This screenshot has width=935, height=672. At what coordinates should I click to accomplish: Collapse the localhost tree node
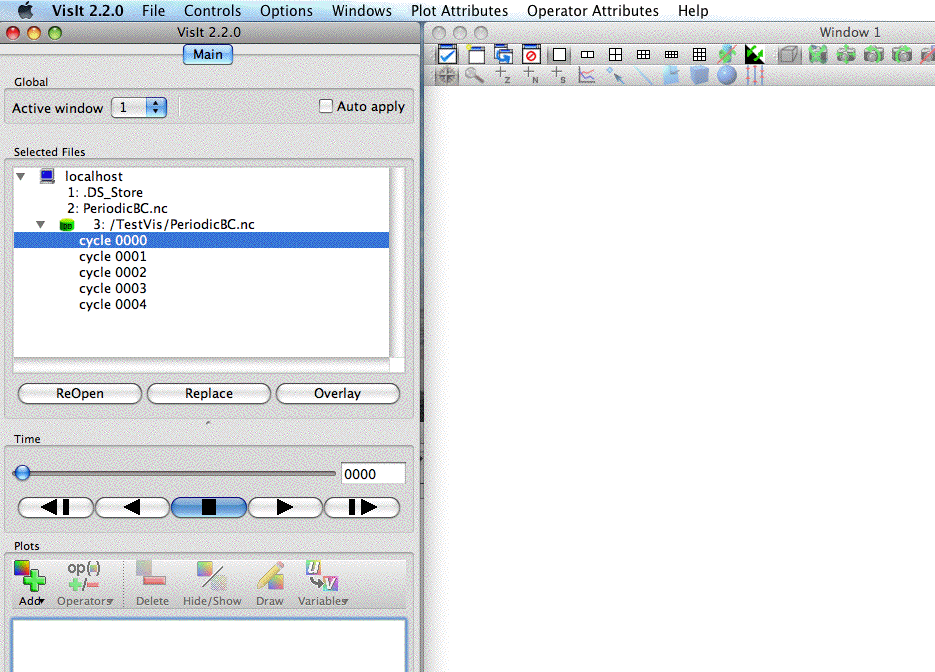tap(21, 176)
